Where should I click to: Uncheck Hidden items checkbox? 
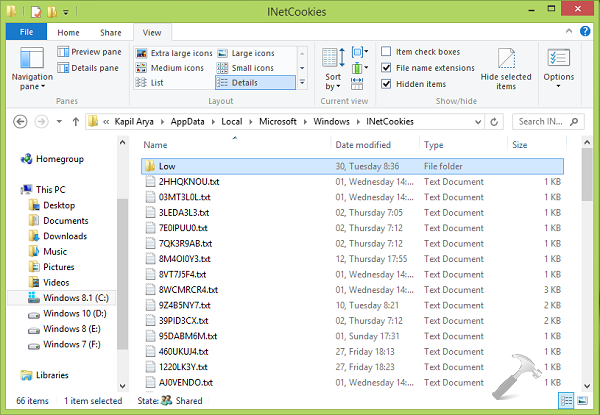386,84
